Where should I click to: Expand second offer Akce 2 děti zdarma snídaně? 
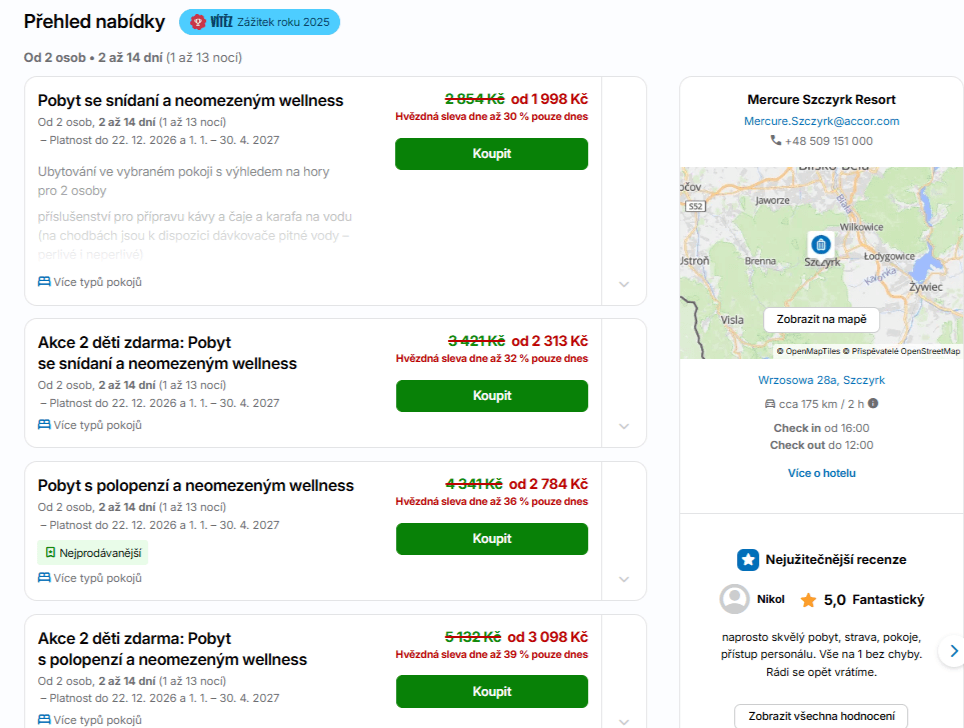pos(624,426)
